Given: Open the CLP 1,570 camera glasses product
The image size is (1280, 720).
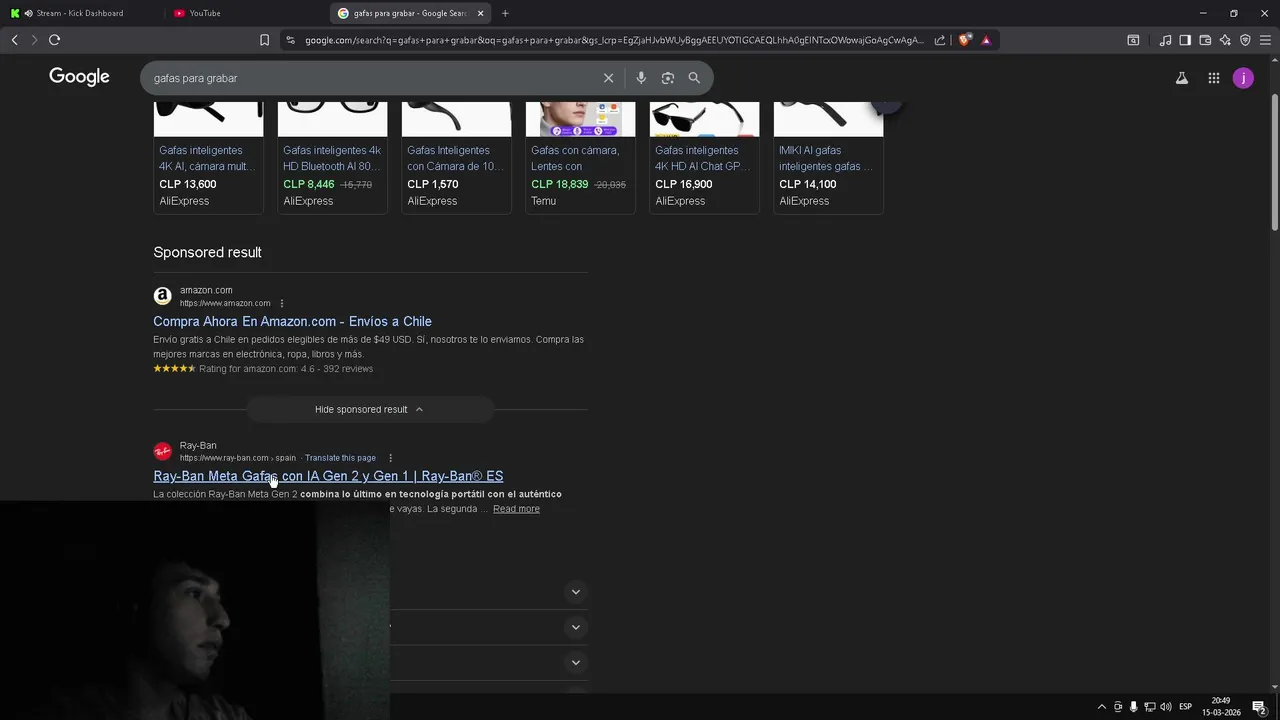Looking at the screenshot, I should 456,157.
